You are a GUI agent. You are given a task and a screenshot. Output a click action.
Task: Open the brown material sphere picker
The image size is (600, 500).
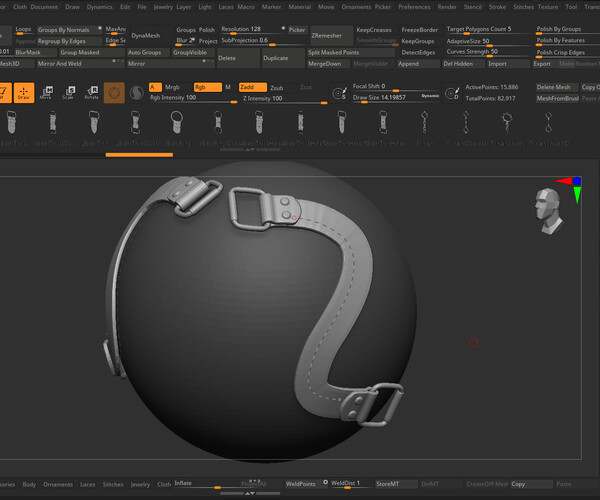[114, 93]
